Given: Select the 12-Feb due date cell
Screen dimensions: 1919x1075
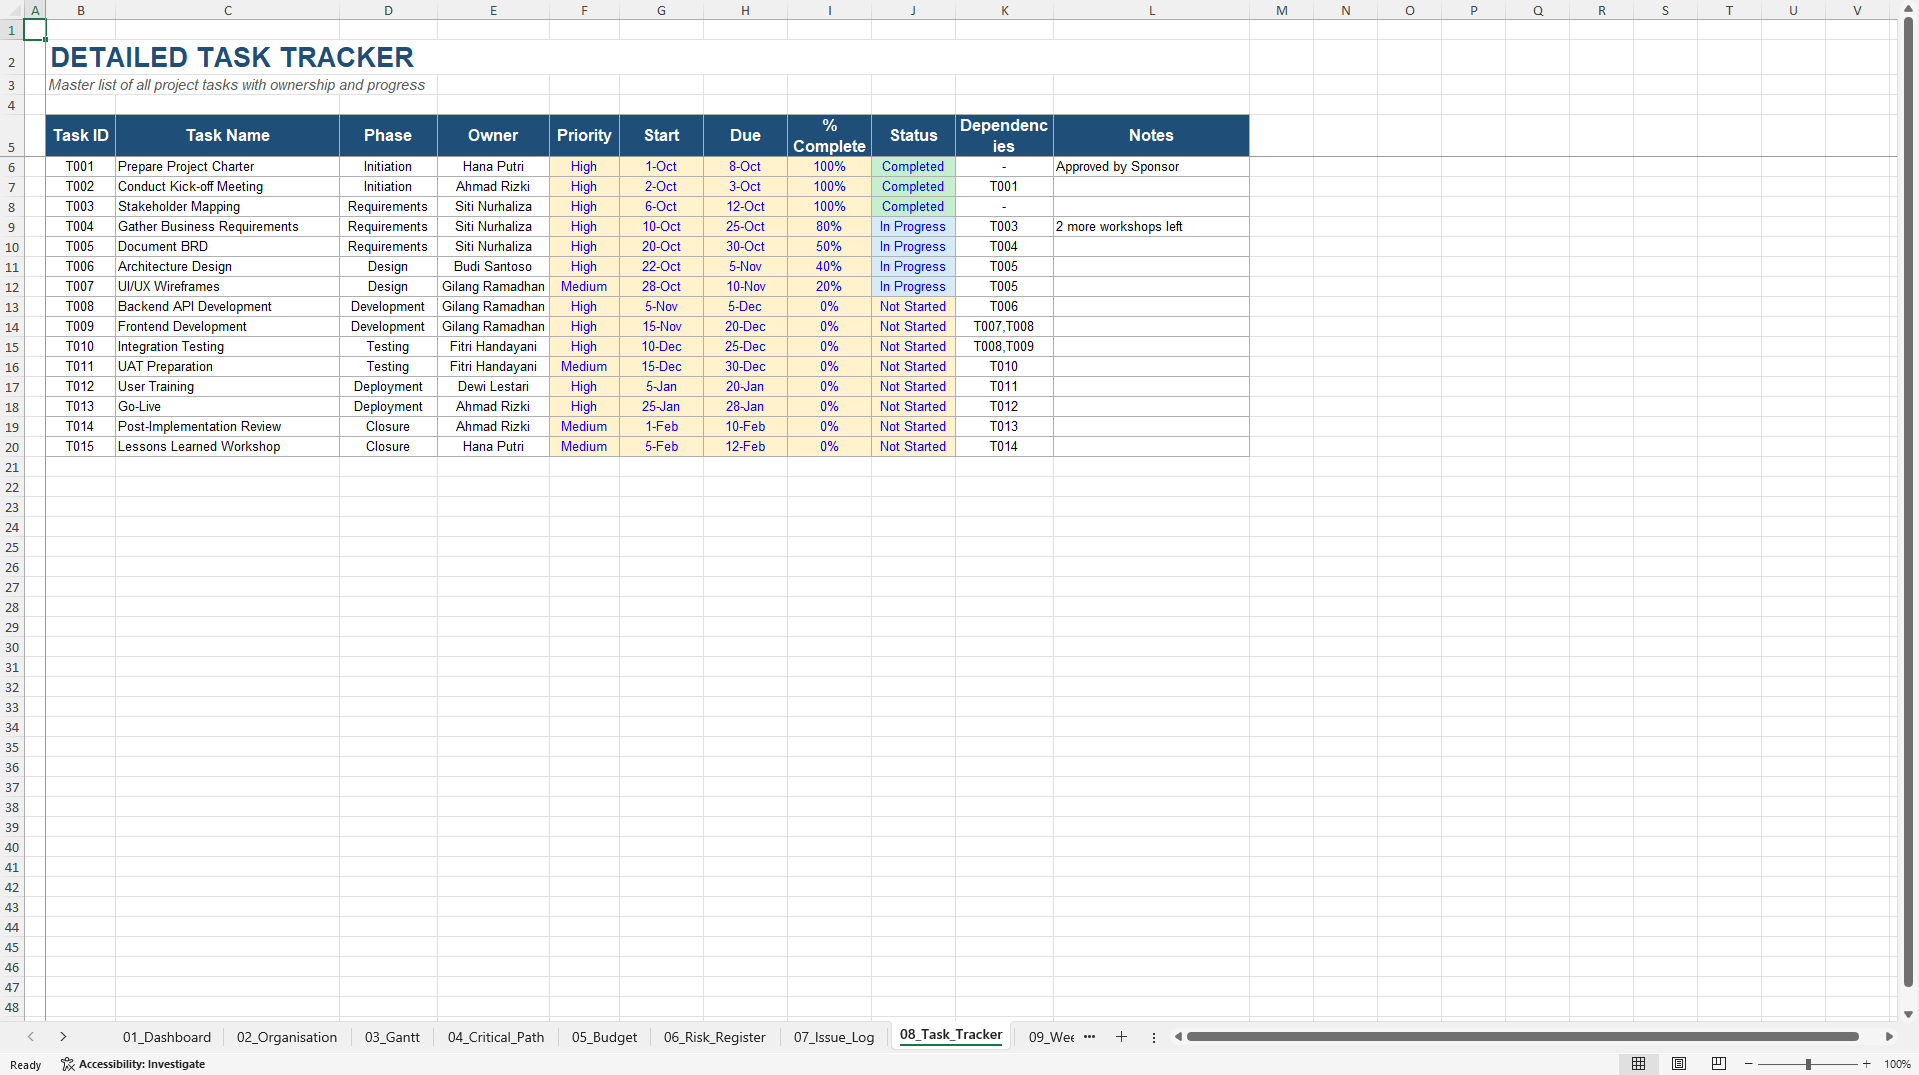Looking at the screenshot, I should point(745,447).
